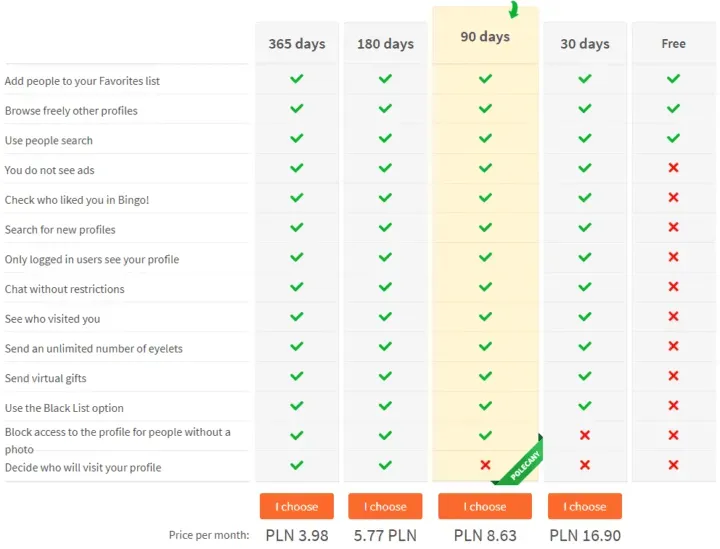720x549 pixels.
Task: Choose the 365 days plan
Action: point(296,506)
